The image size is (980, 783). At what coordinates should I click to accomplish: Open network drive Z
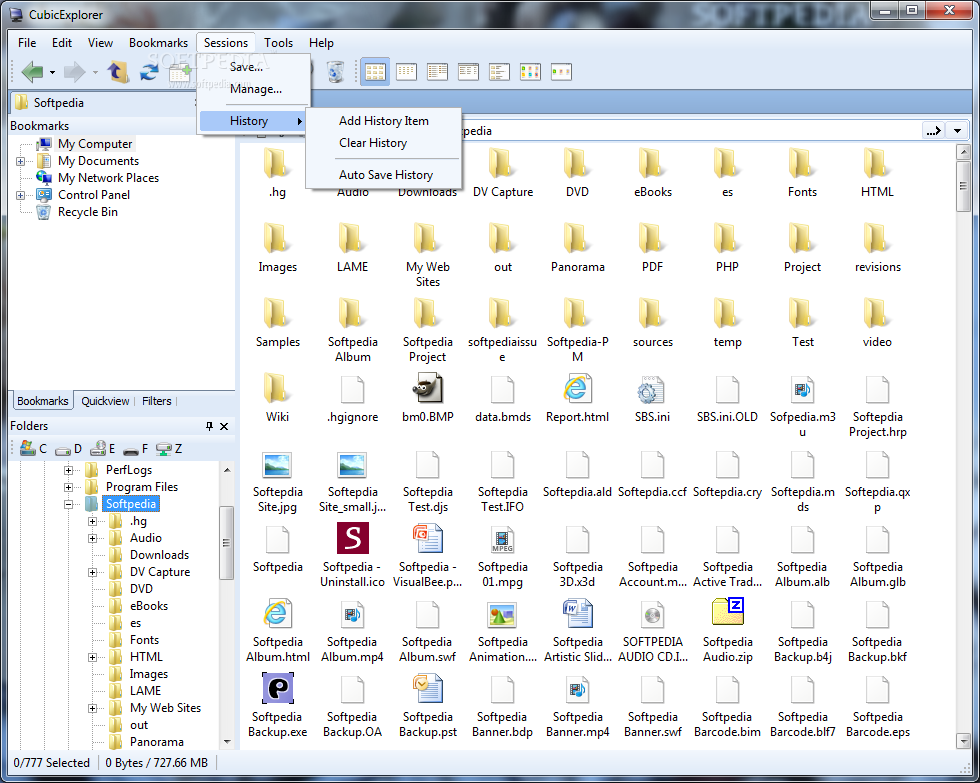169,449
